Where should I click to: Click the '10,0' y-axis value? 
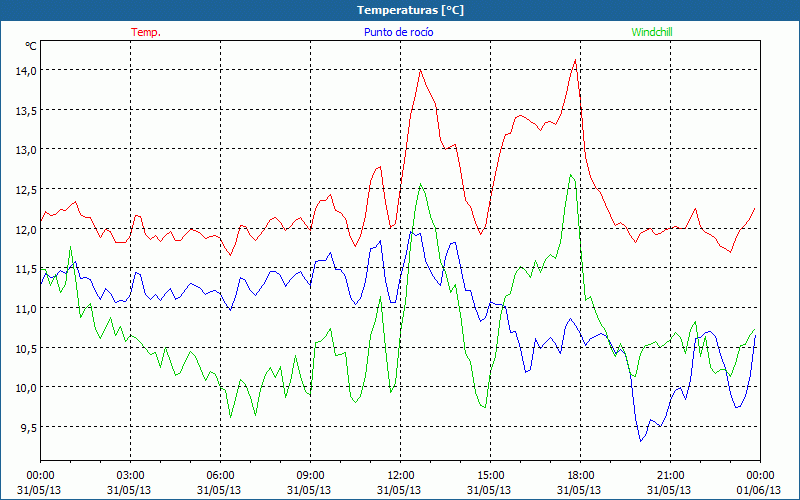(x=26, y=388)
